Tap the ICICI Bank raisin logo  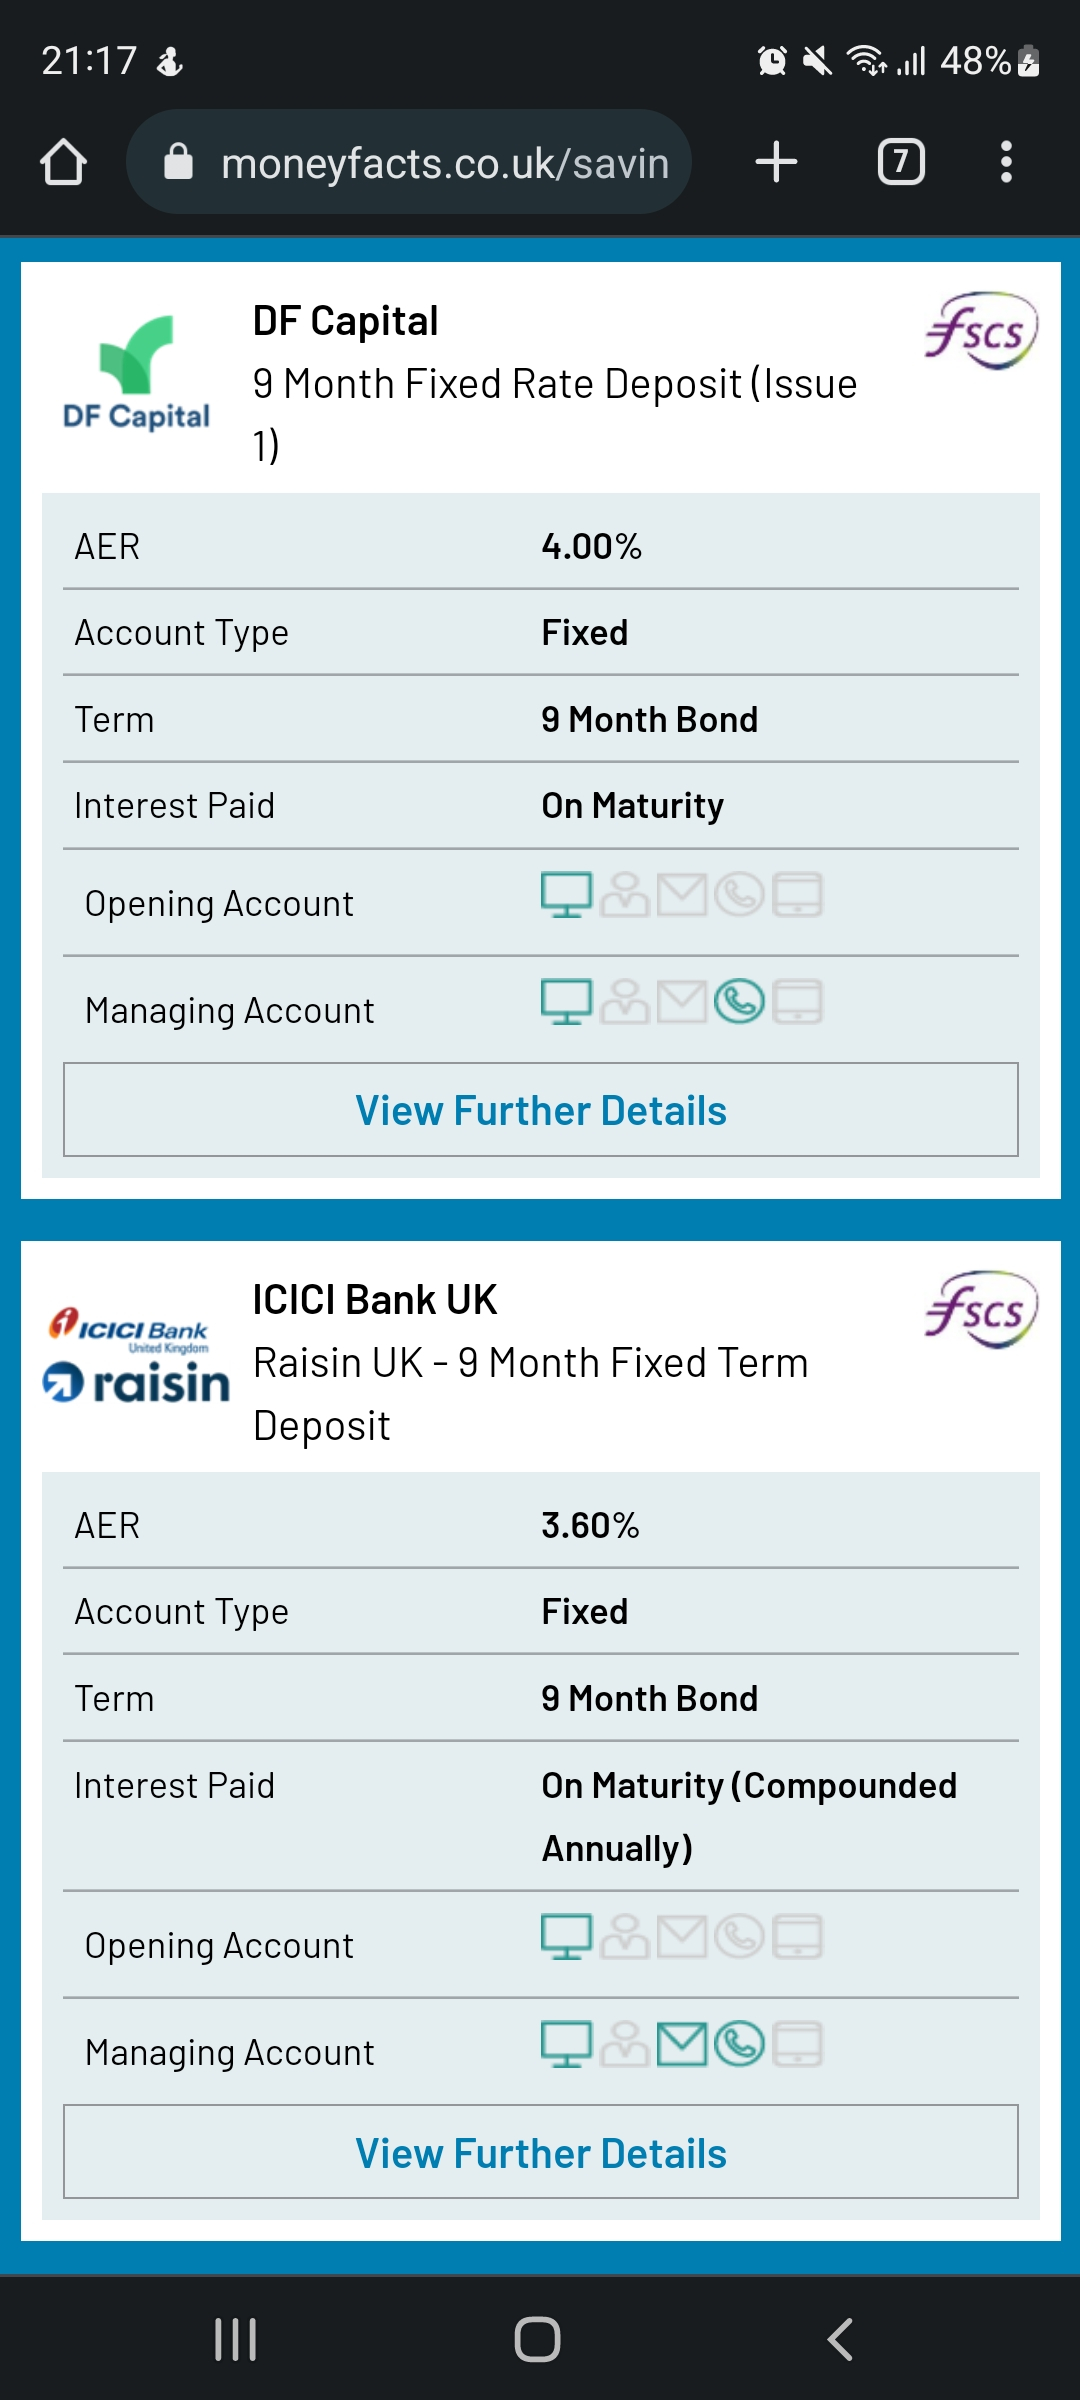[x=137, y=1354]
